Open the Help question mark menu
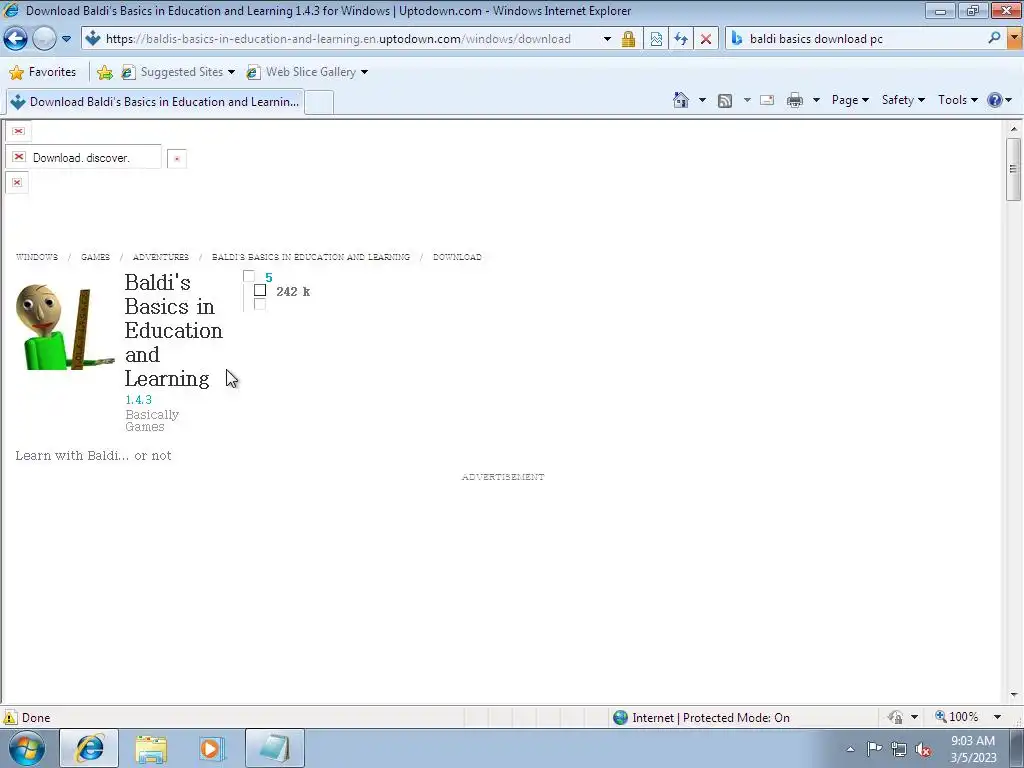Image resolution: width=1024 pixels, height=768 pixels. [999, 100]
